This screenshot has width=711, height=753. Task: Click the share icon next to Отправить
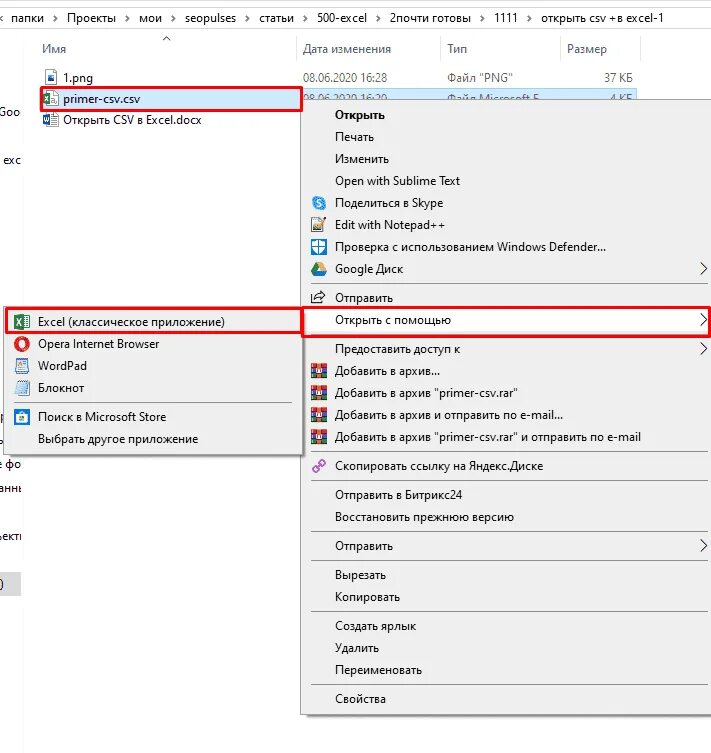pyautogui.click(x=318, y=298)
